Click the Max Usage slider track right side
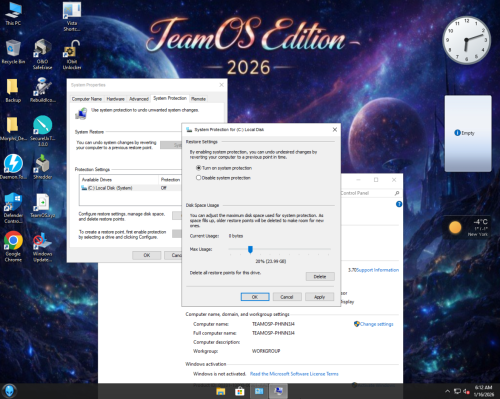The image size is (500, 399). 292,249
